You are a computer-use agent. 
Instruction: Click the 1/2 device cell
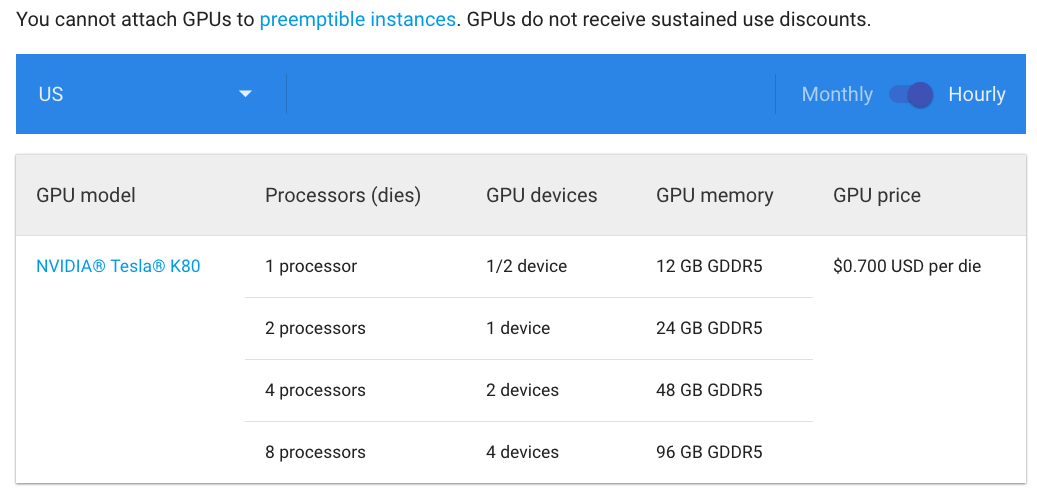tap(526, 266)
